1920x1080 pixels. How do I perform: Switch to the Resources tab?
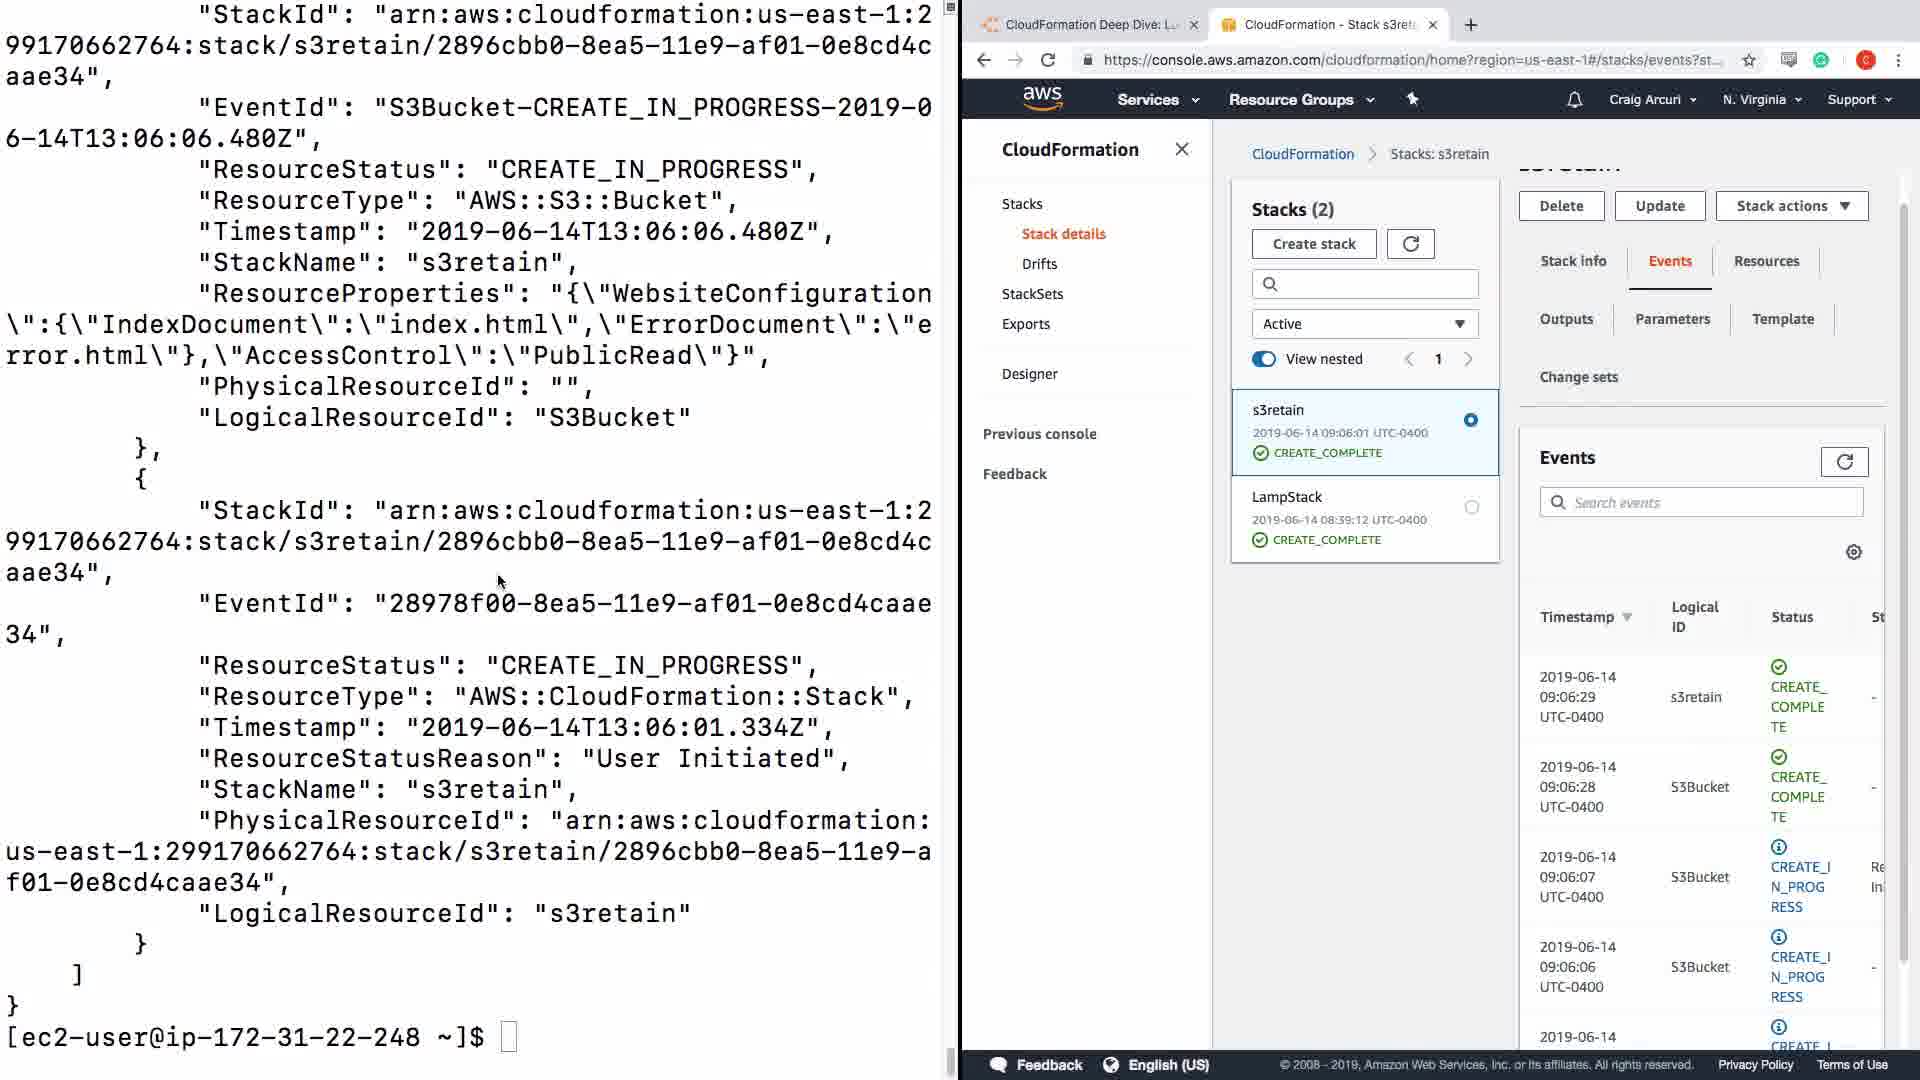pos(1765,261)
